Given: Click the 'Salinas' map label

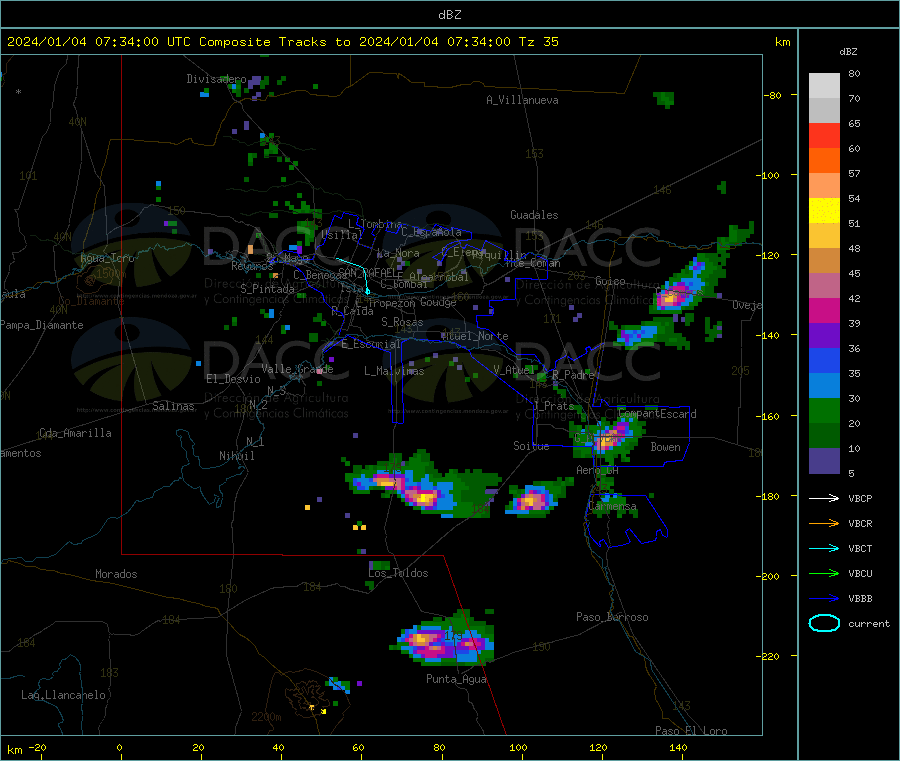Looking at the screenshot, I should coord(173,406).
